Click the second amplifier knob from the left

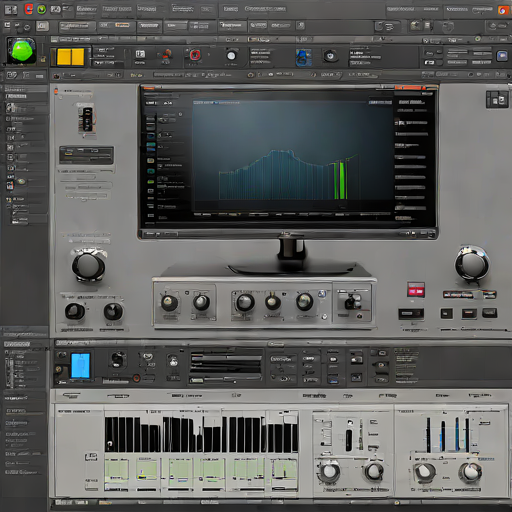pyautogui.click(x=201, y=302)
